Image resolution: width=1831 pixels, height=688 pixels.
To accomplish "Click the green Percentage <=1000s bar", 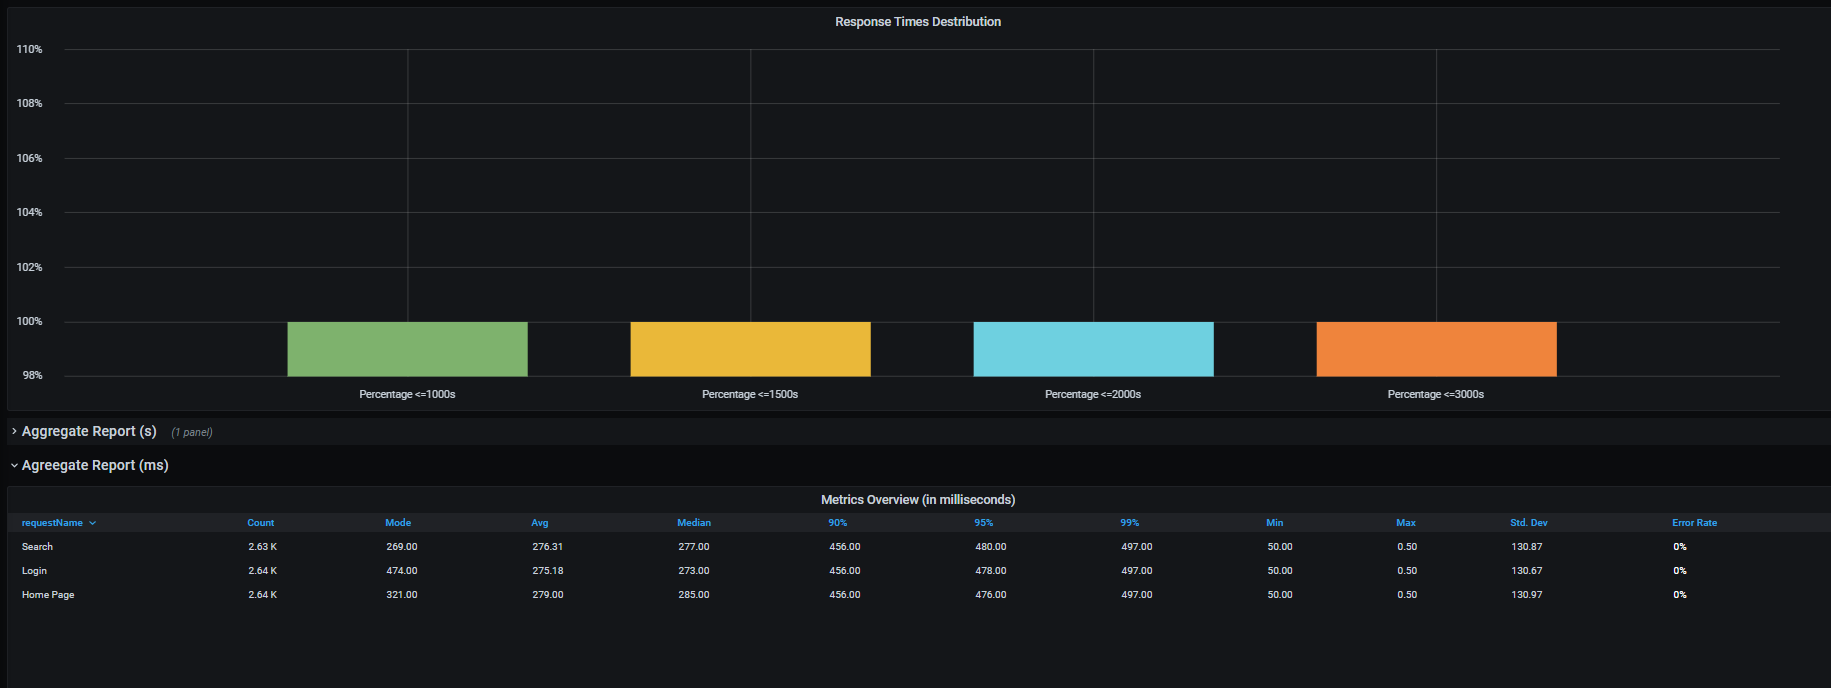I will point(407,349).
